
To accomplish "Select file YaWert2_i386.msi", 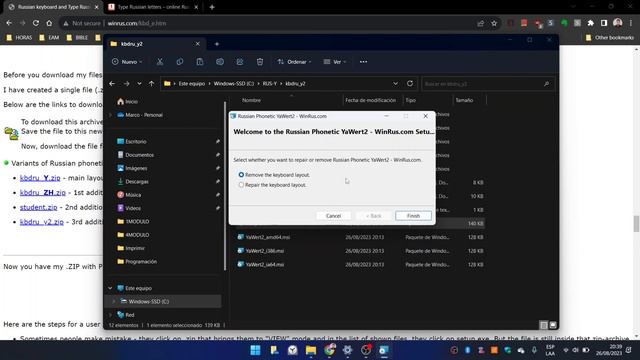I will coord(264,251).
